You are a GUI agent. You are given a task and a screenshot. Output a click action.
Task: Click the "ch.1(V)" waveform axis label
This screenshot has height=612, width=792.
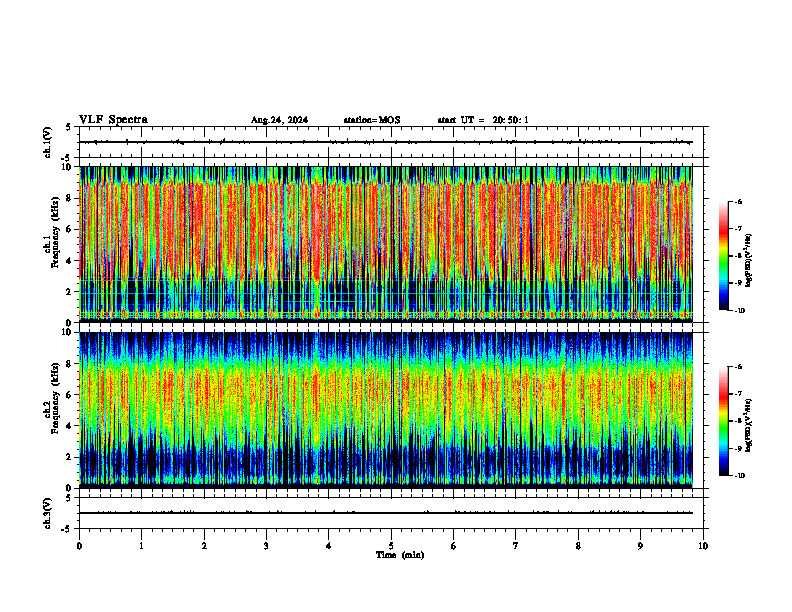(x=48, y=142)
